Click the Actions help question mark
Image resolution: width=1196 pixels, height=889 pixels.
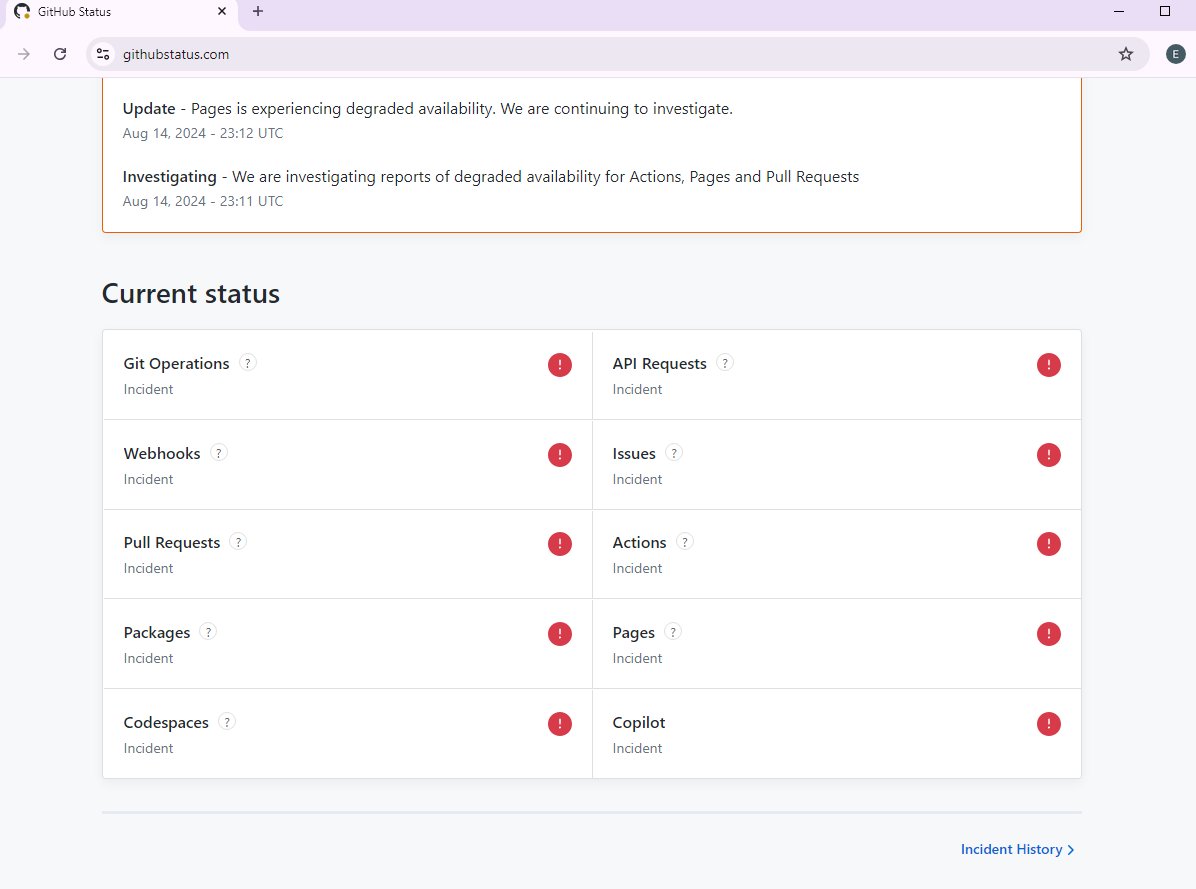(x=685, y=542)
